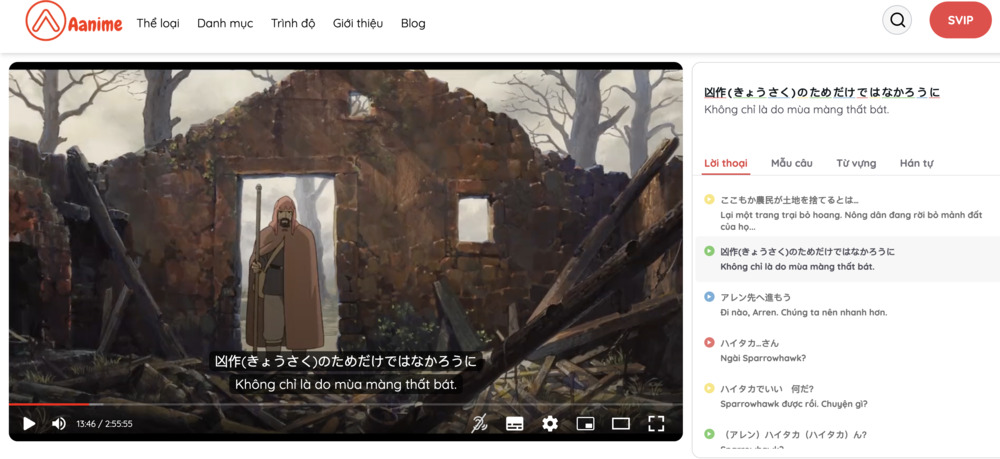Switch to the 'Hán tự' tab
The width and height of the screenshot is (1000, 459).
point(916,163)
